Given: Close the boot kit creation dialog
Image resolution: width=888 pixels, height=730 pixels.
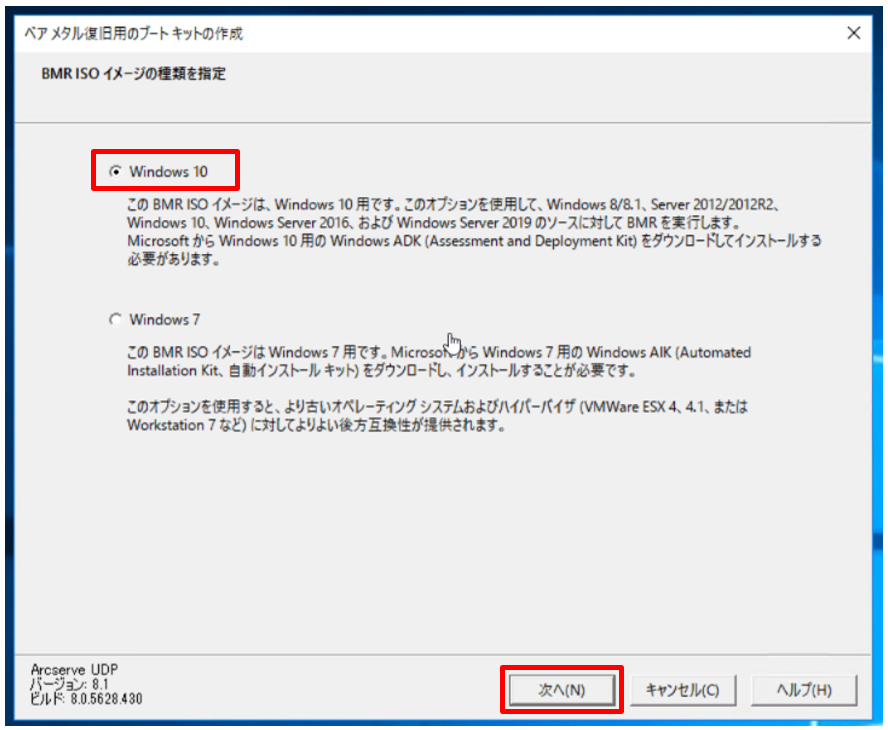Looking at the screenshot, I should pyautogui.click(x=853, y=33).
